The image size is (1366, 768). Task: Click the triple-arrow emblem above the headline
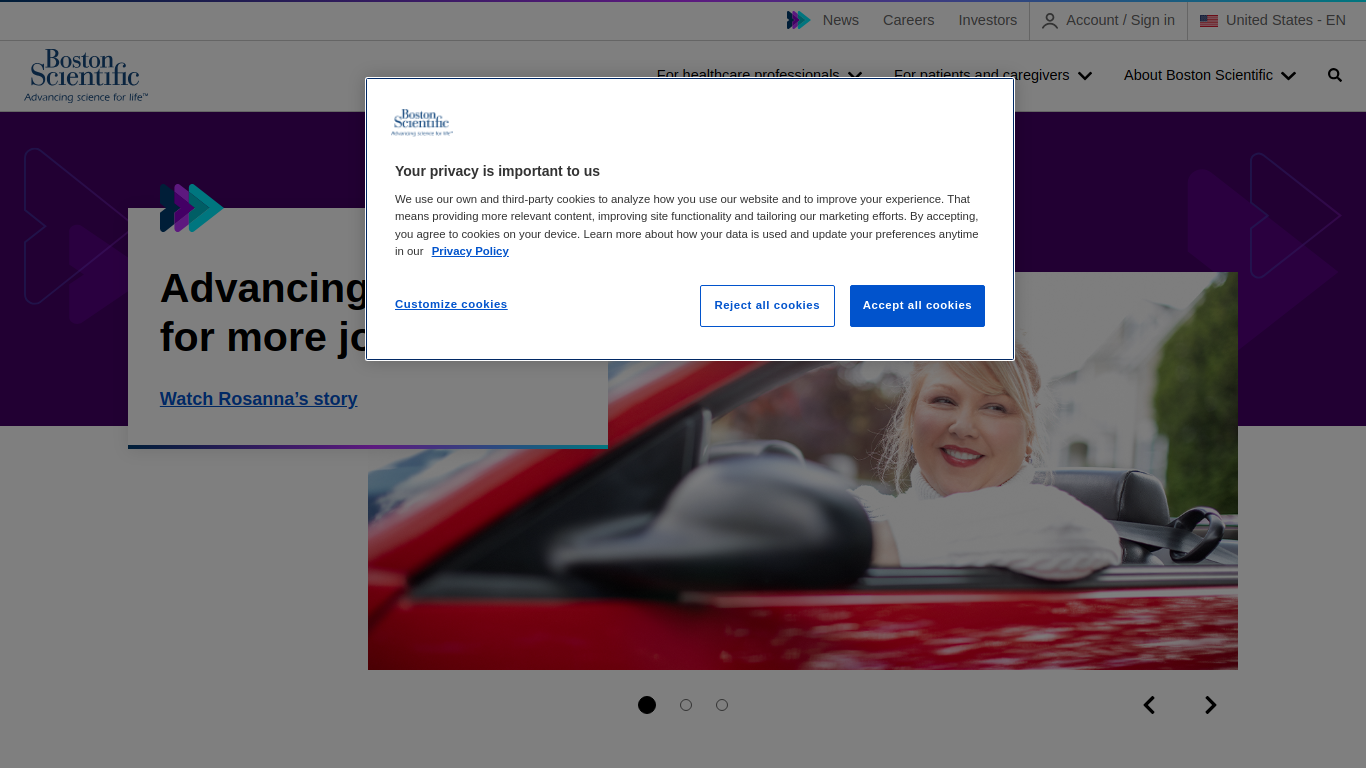tap(191, 208)
